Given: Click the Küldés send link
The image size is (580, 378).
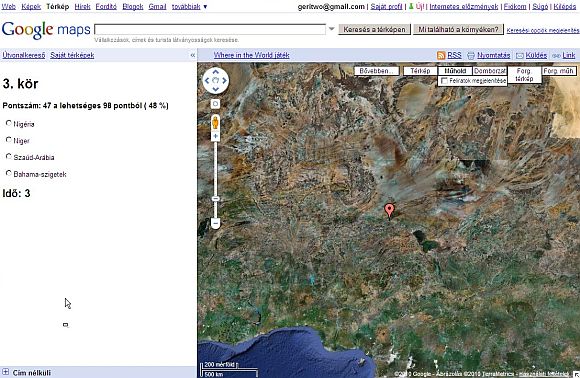Looking at the screenshot, I should [x=536, y=55].
